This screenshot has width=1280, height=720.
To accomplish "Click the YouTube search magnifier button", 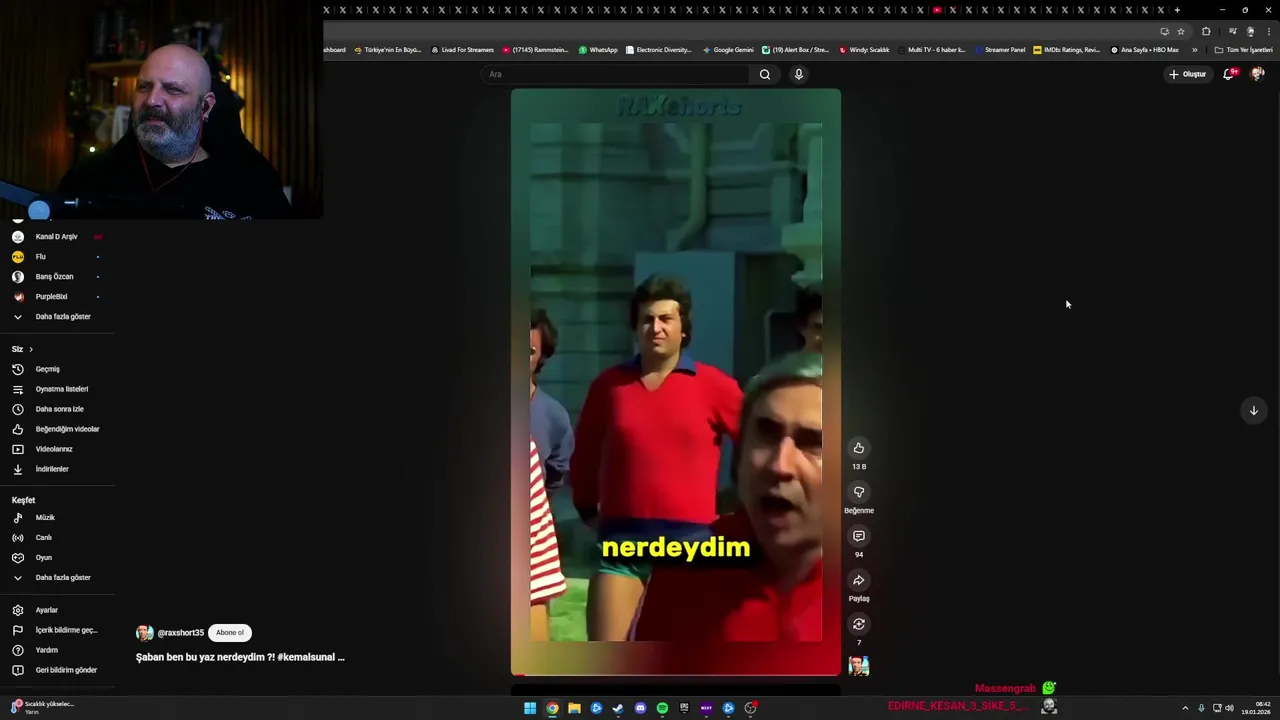I will coord(765,74).
